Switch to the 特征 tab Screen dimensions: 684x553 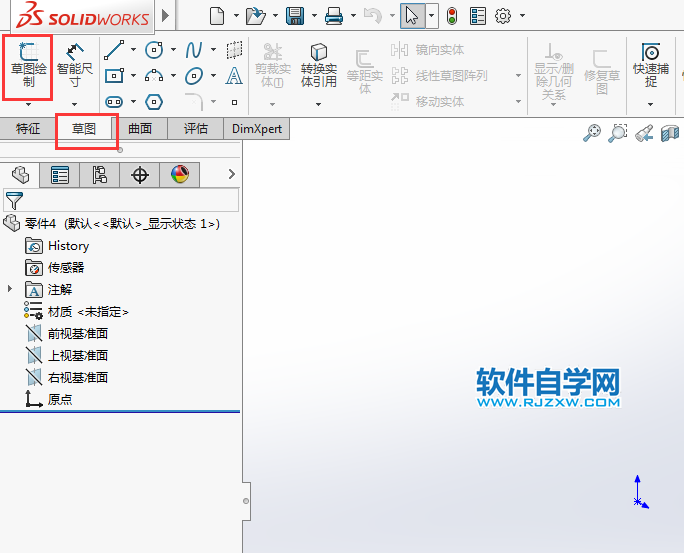pyautogui.click(x=28, y=129)
